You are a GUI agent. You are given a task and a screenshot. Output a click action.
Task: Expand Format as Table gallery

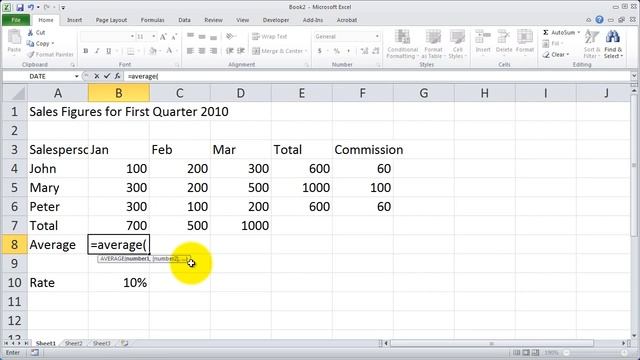click(433, 44)
